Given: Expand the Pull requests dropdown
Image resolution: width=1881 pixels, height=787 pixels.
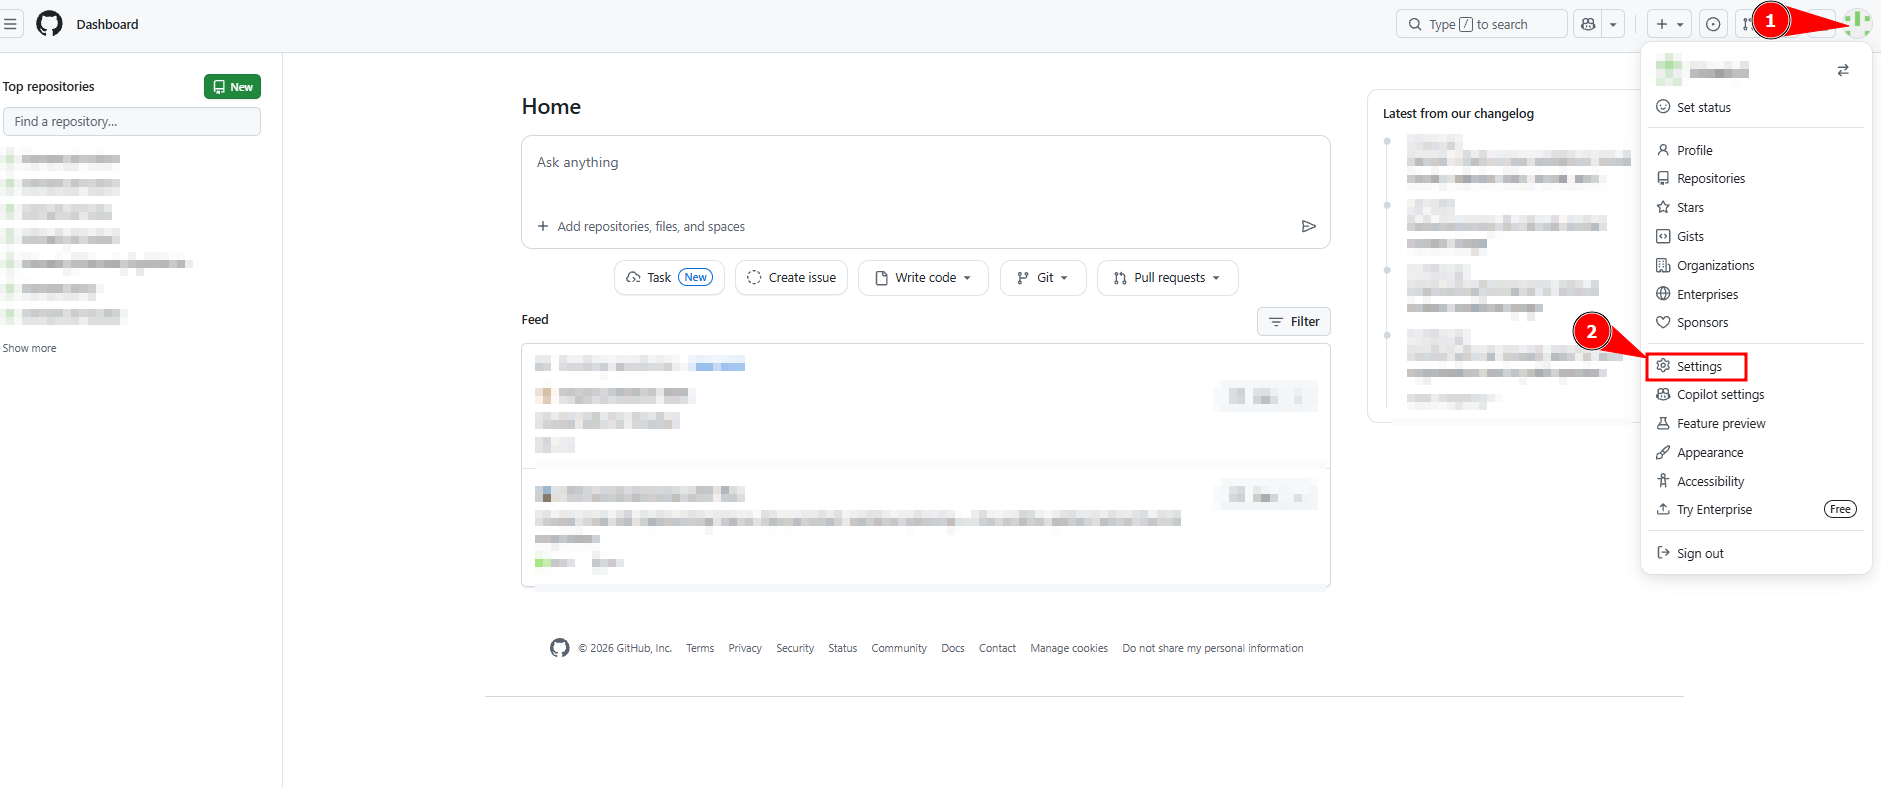Looking at the screenshot, I should [1167, 278].
